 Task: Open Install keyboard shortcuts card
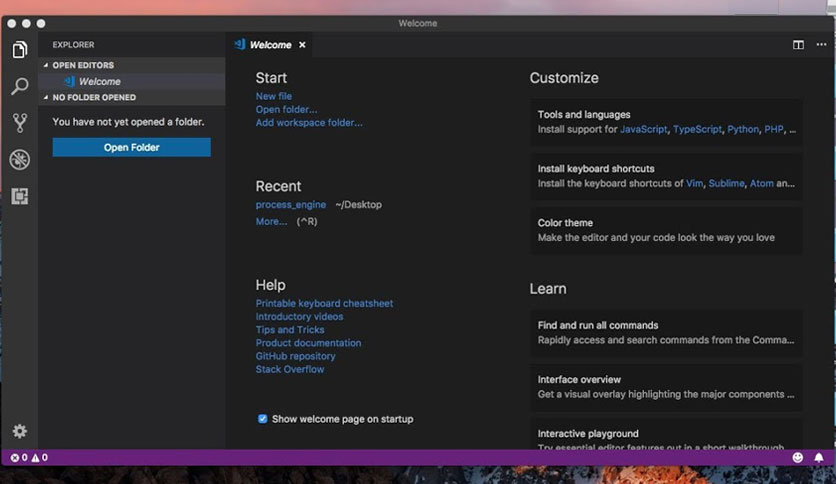666,176
